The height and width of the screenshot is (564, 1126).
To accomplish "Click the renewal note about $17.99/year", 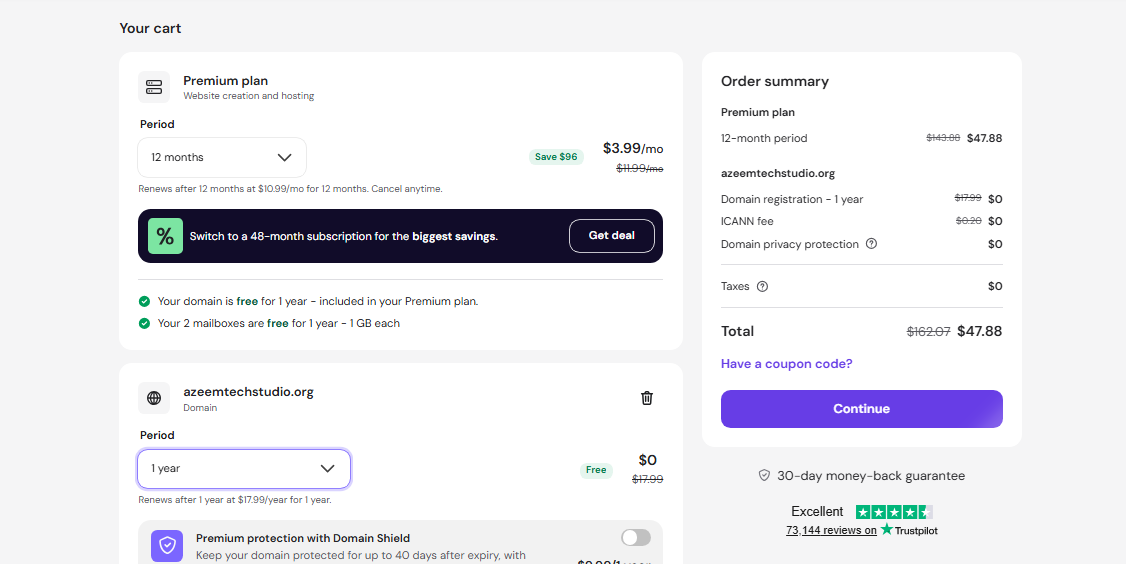I will coord(235,500).
